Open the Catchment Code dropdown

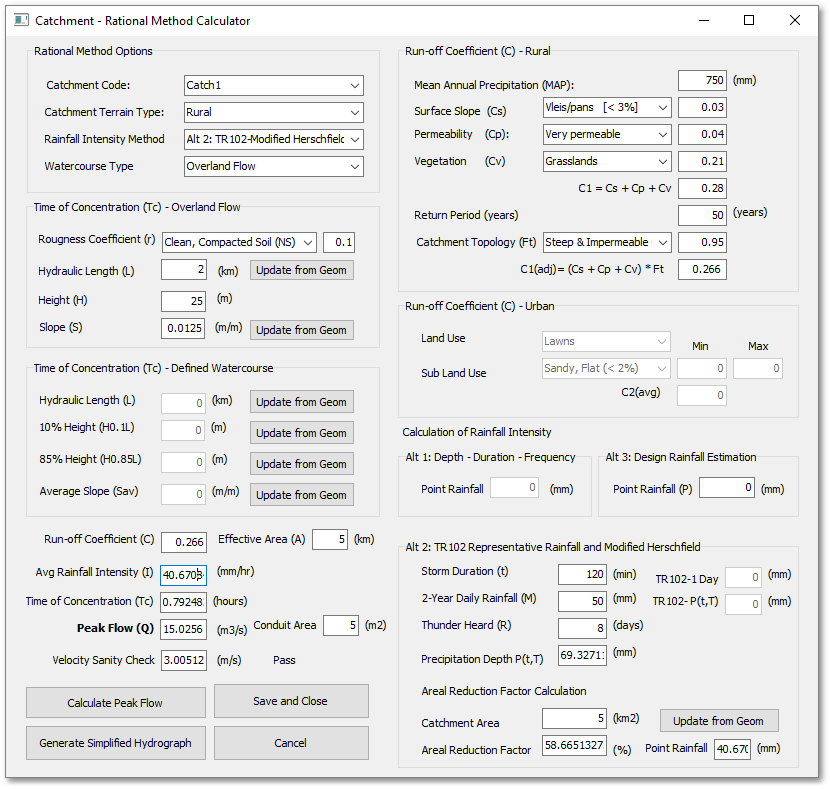coord(274,85)
